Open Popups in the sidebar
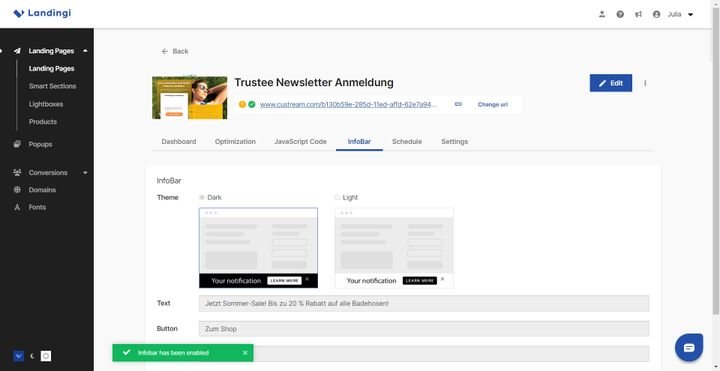 40,144
